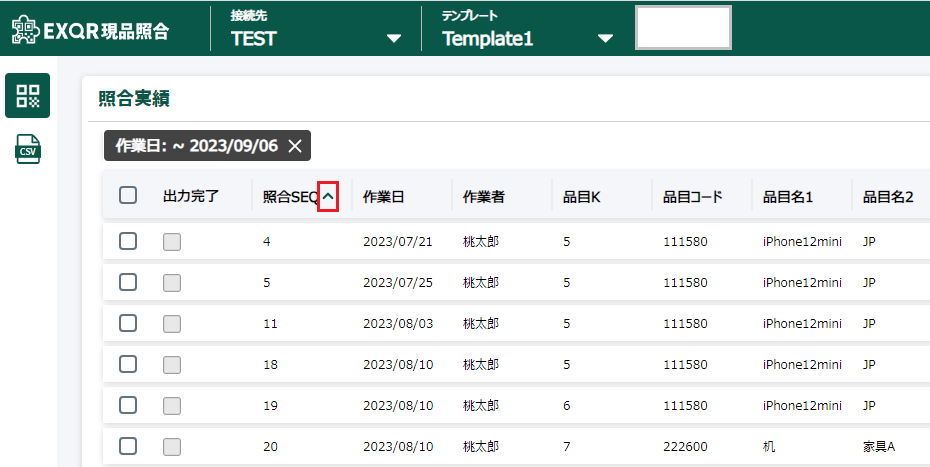This screenshot has height=467, width=930.
Task: Check the row checkbox for SEQ 20
Action: pyautogui.click(x=128, y=446)
